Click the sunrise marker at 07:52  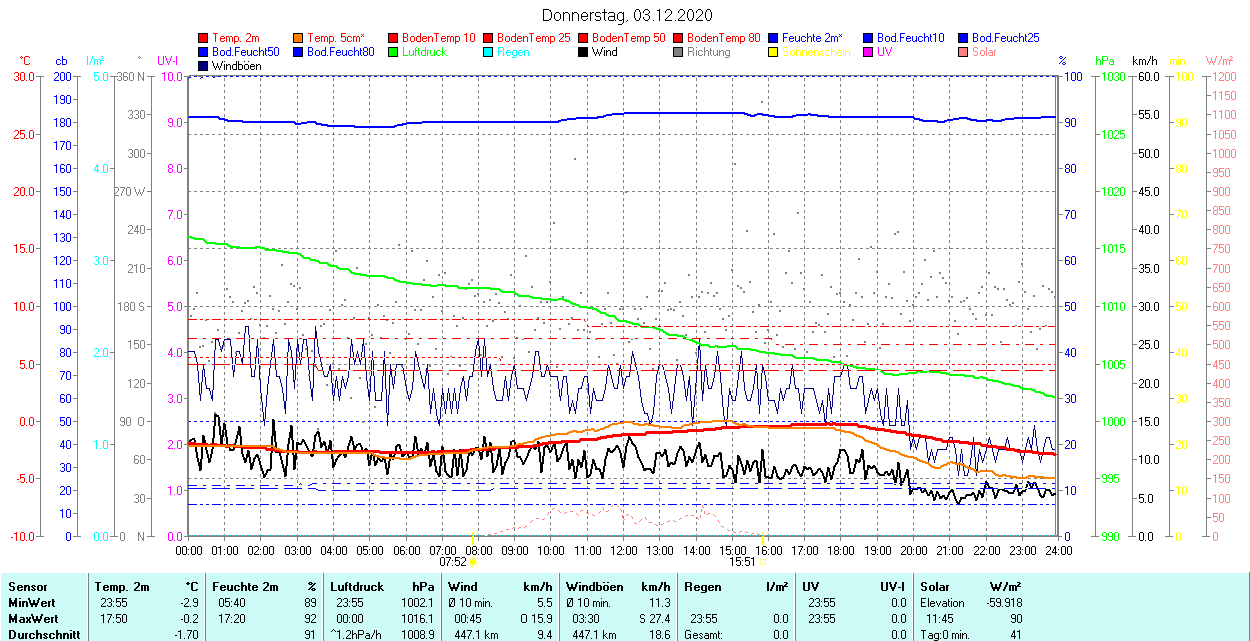coord(473,561)
